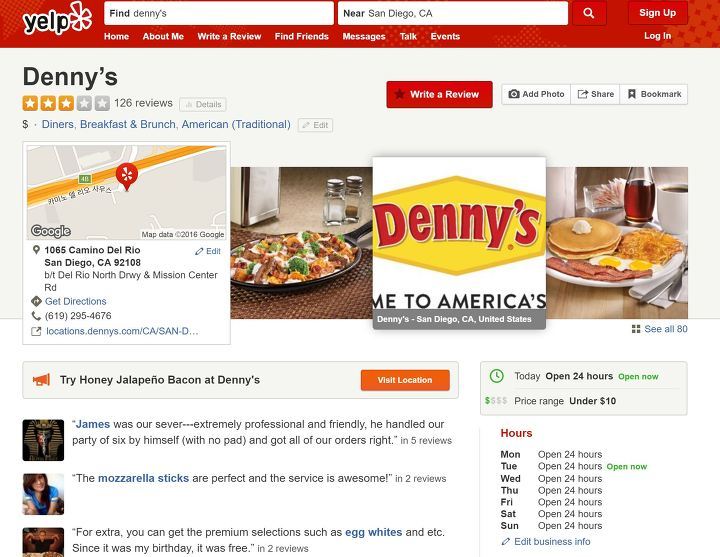
Task: Click the red Yelp map pin
Action: click(127, 177)
